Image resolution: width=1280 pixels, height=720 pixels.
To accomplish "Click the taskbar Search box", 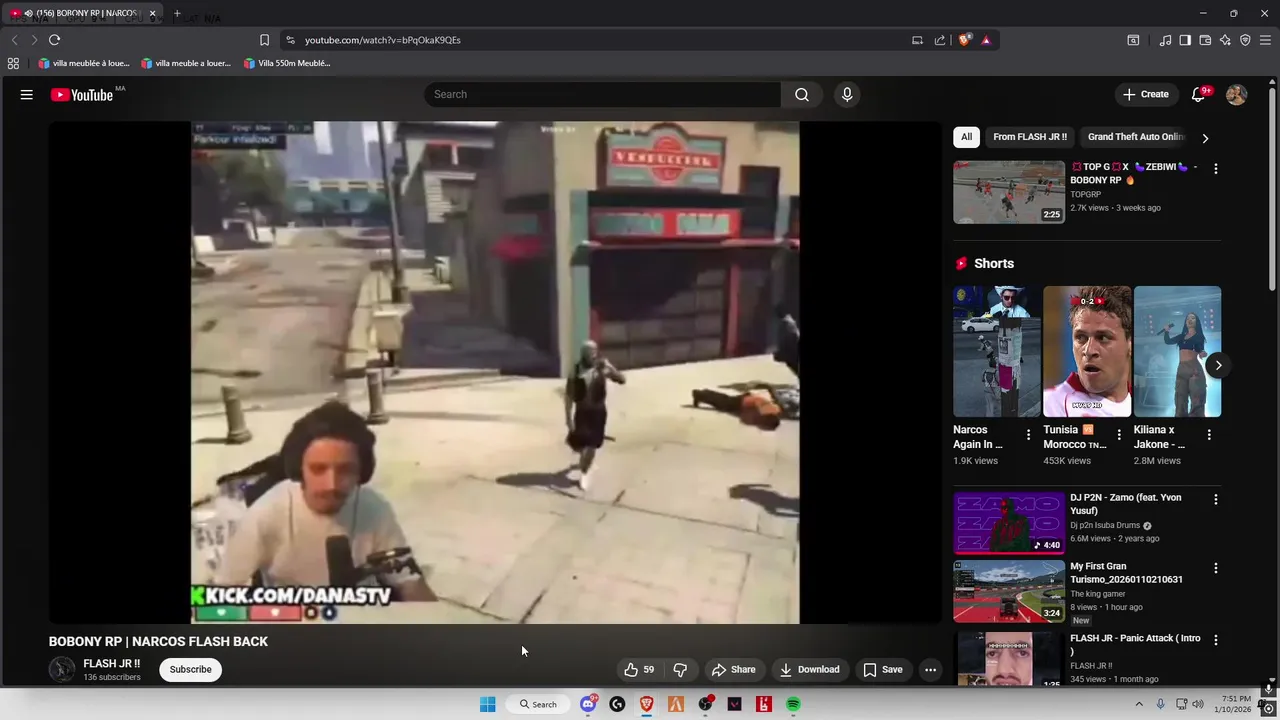I will [x=538, y=705].
